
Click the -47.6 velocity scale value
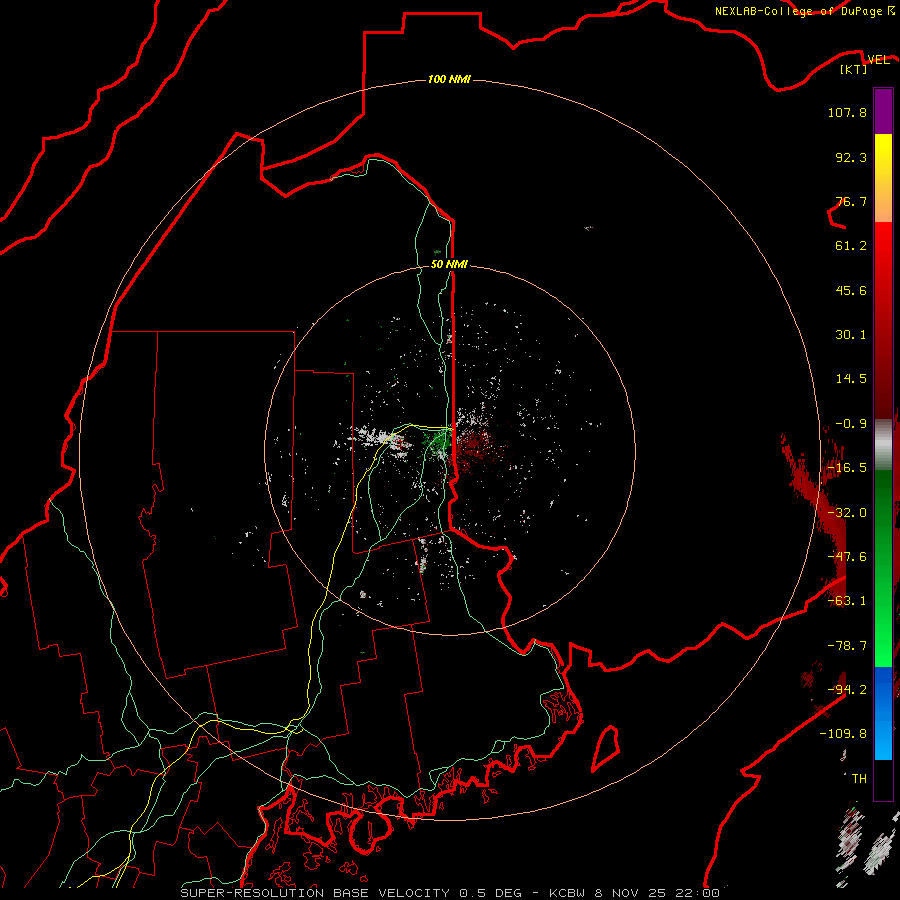(847, 557)
